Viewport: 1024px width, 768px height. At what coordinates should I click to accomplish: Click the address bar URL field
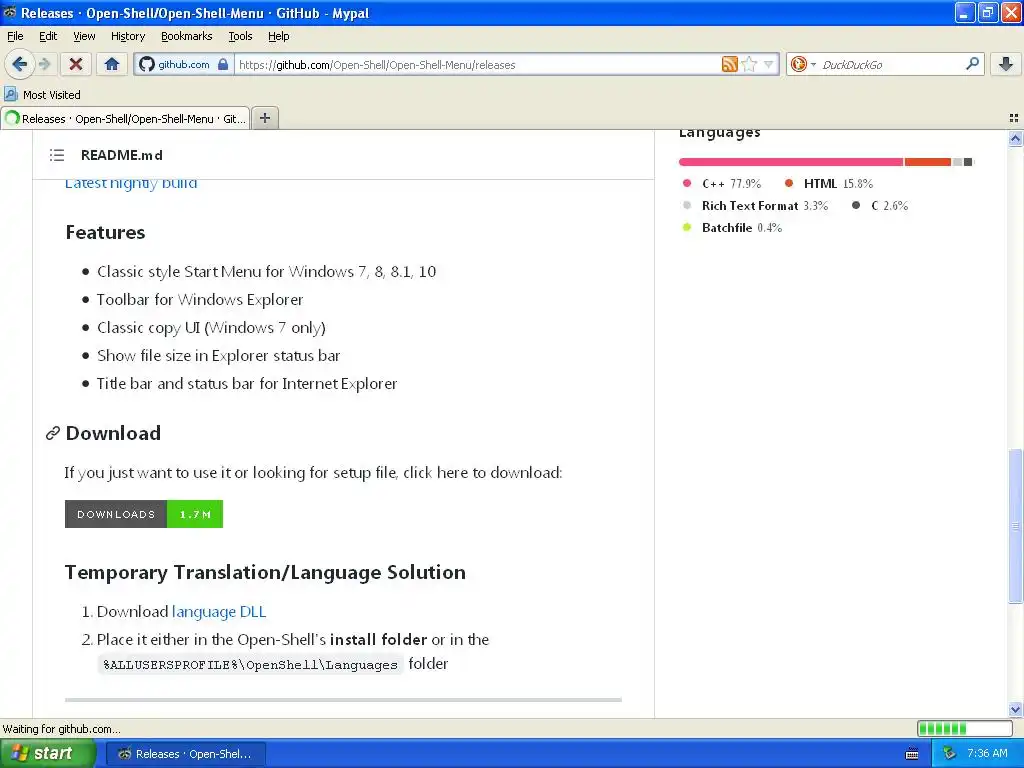point(477,64)
